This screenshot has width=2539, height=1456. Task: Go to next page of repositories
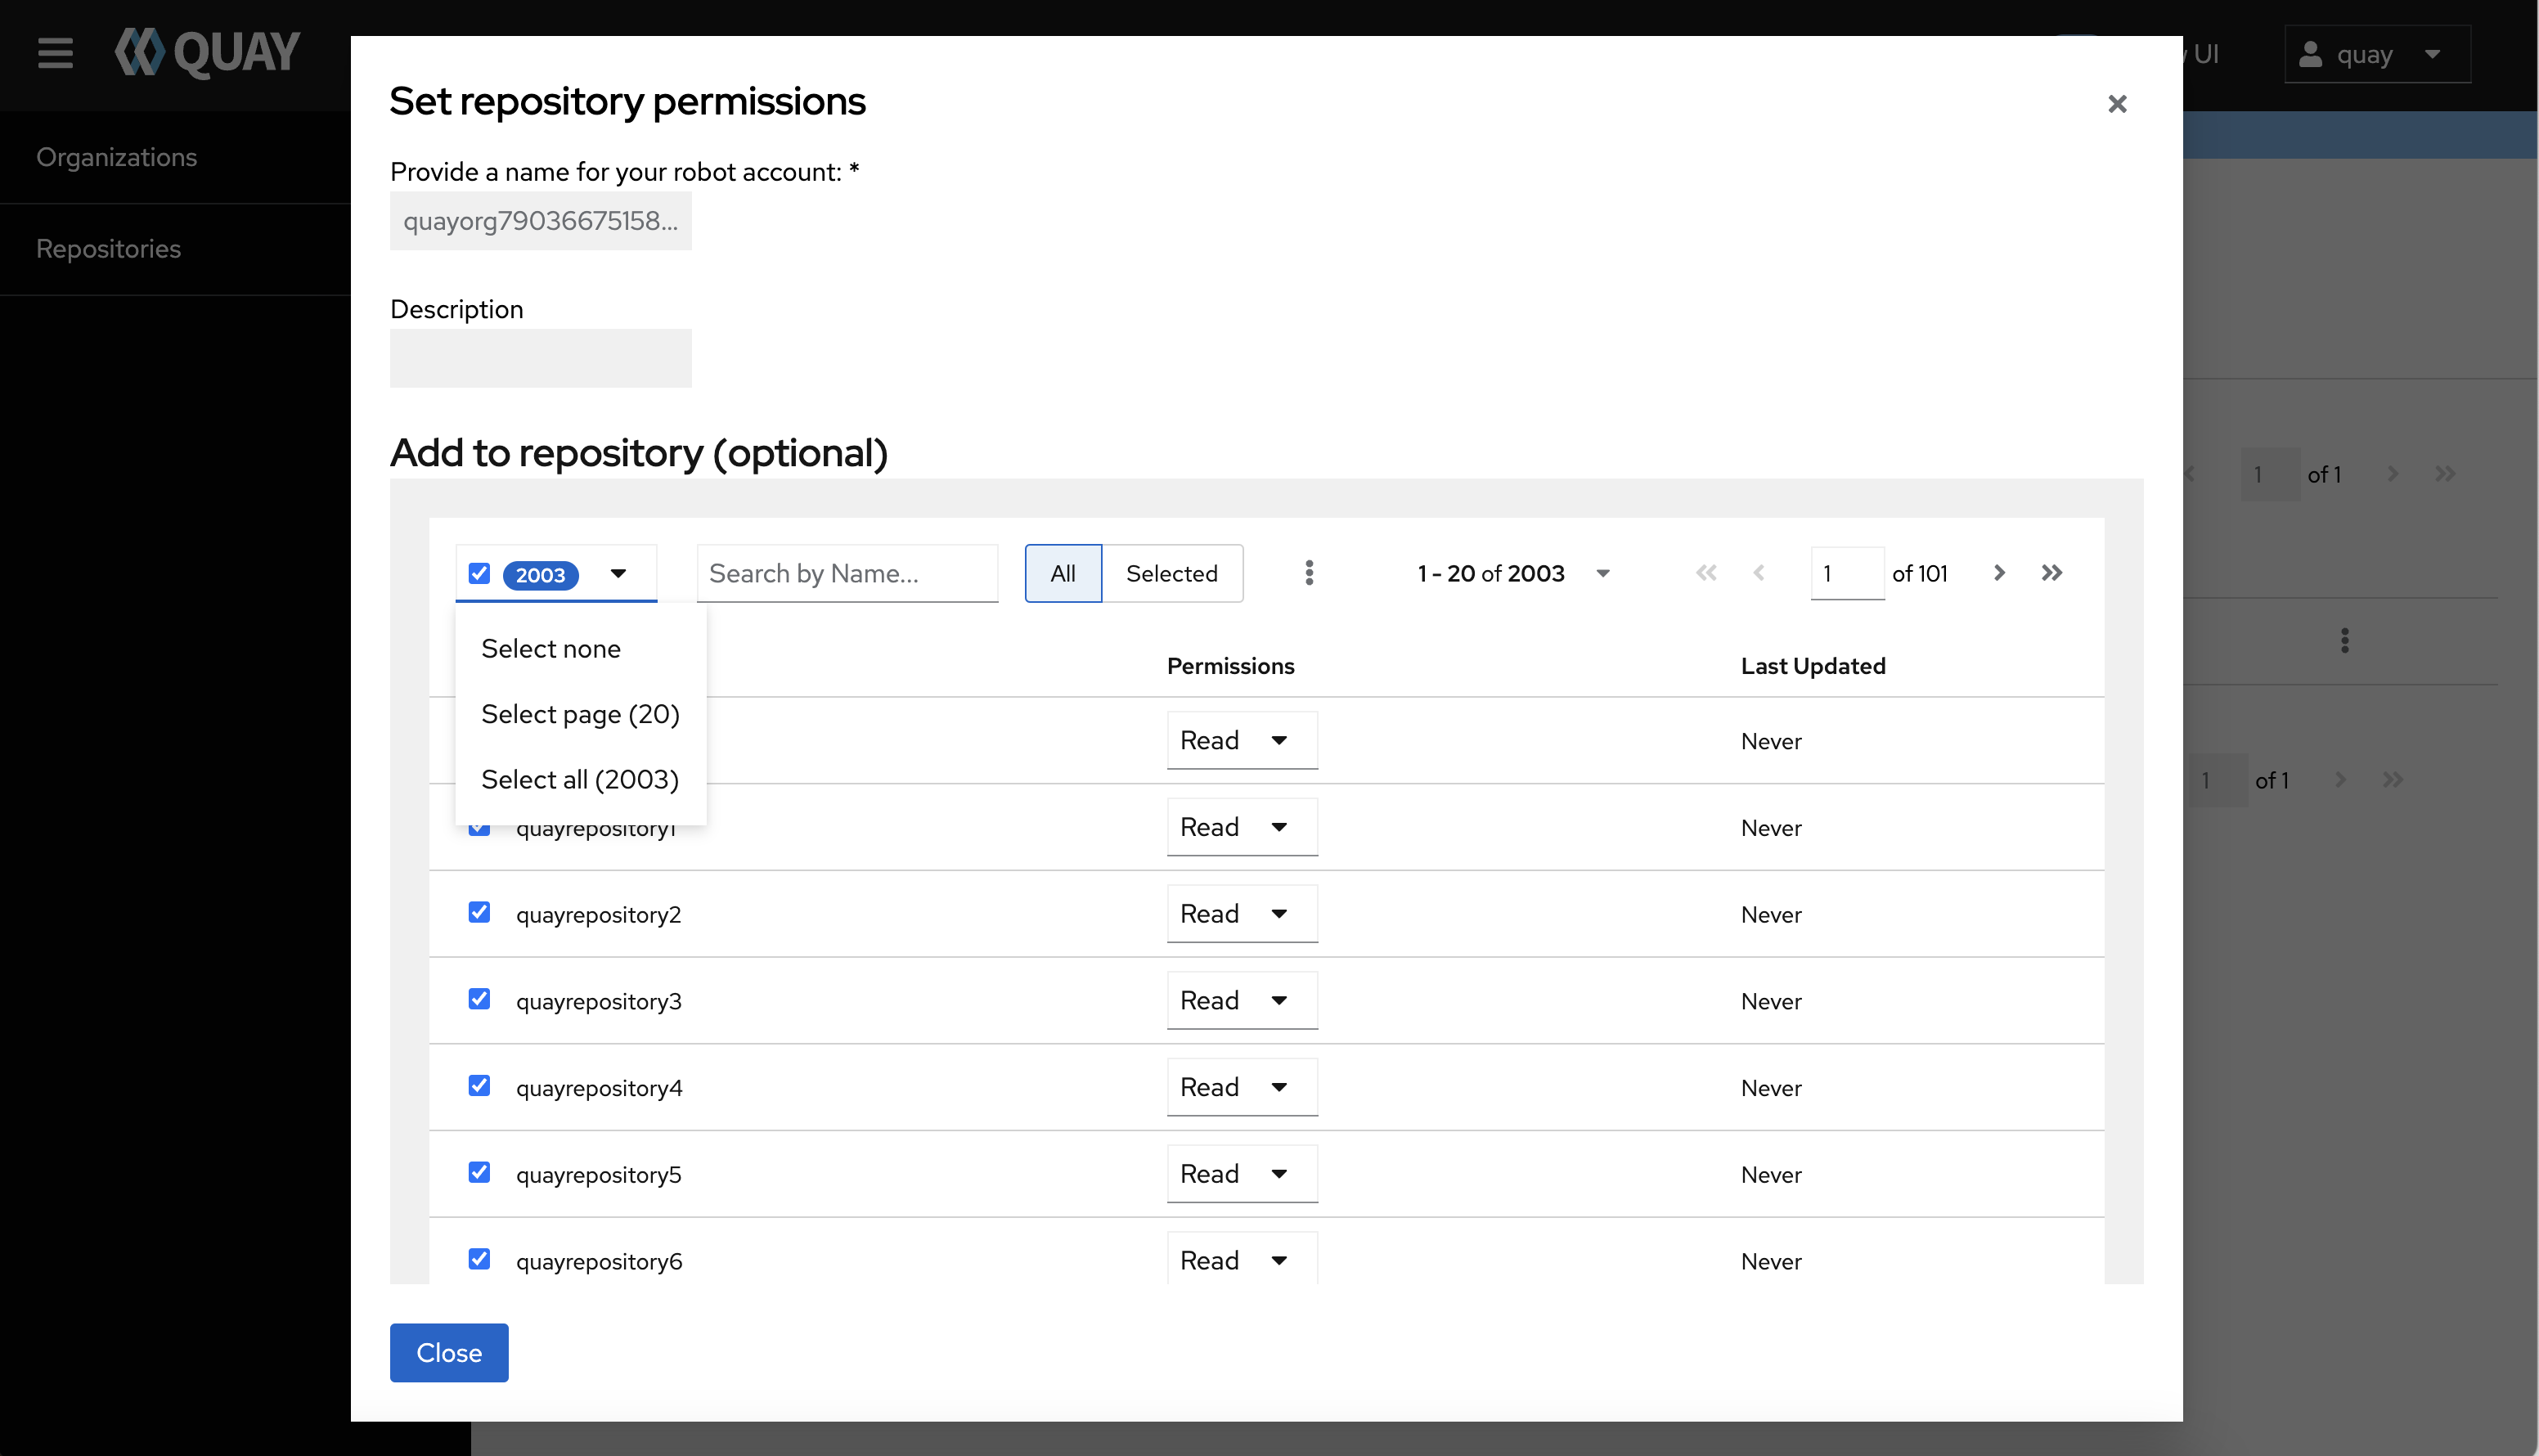1999,573
